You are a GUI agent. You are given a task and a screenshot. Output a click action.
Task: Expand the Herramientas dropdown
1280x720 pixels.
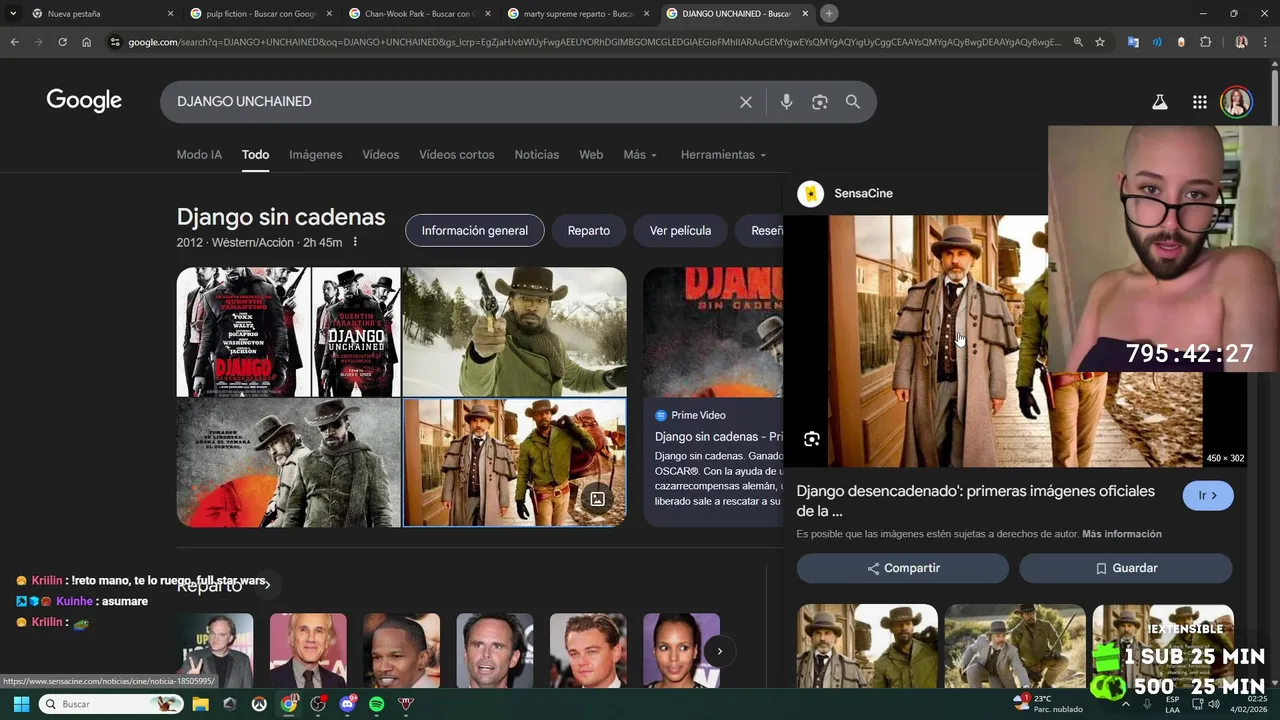[723, 155]
